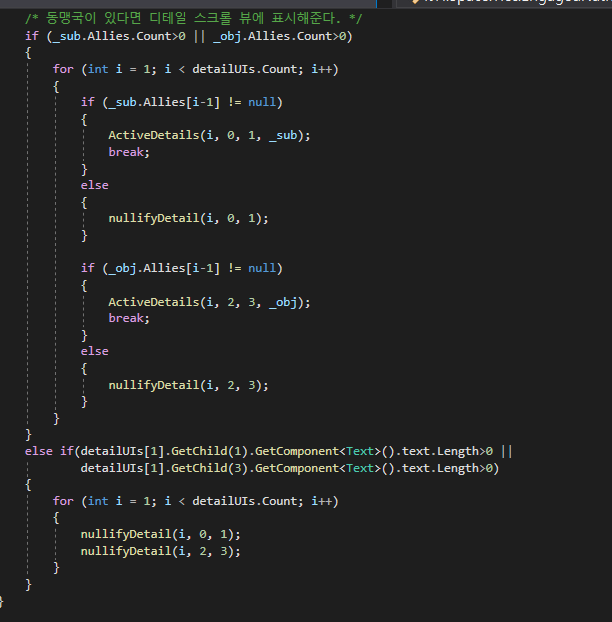Click the "ActiveDetails(i, 2, 3, _obj);" call
Image resolution: width=612 pixels, height=622 pixels.
tap(209, 302)
